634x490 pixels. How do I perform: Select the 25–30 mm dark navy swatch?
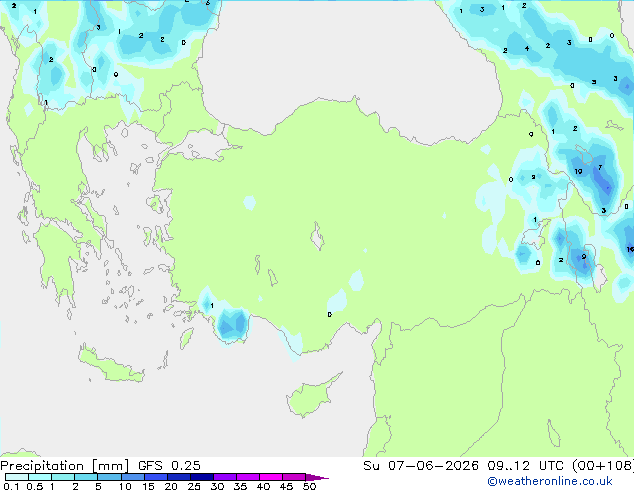click(x=201, y=477)
